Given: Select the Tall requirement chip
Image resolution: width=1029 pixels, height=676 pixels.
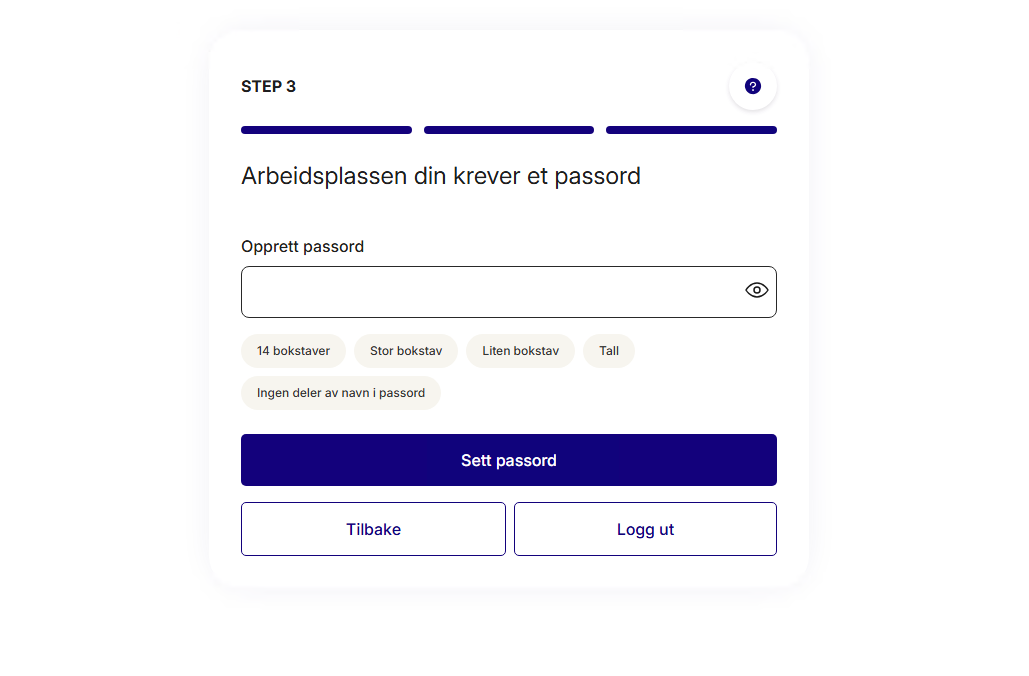Looking at the screenshot, I should coord(608,351).
